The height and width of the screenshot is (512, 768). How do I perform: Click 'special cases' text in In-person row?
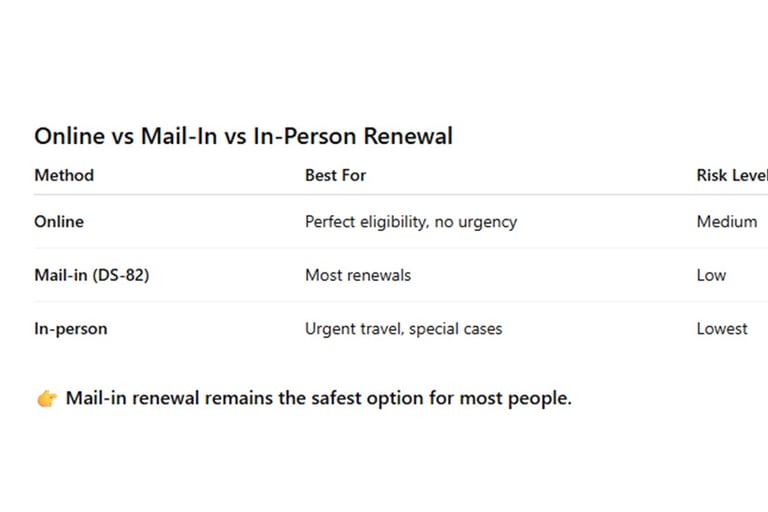click(456, 329)
